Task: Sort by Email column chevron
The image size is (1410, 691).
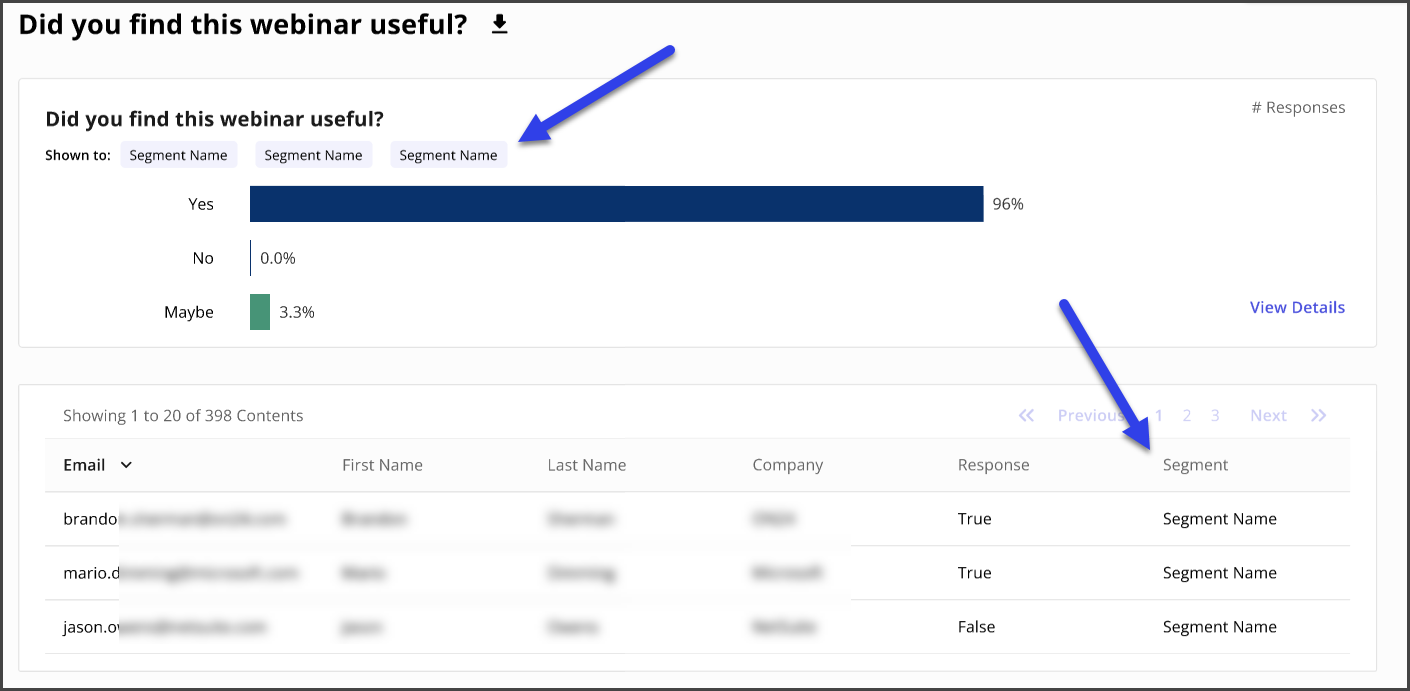Action: click(126, 465)
